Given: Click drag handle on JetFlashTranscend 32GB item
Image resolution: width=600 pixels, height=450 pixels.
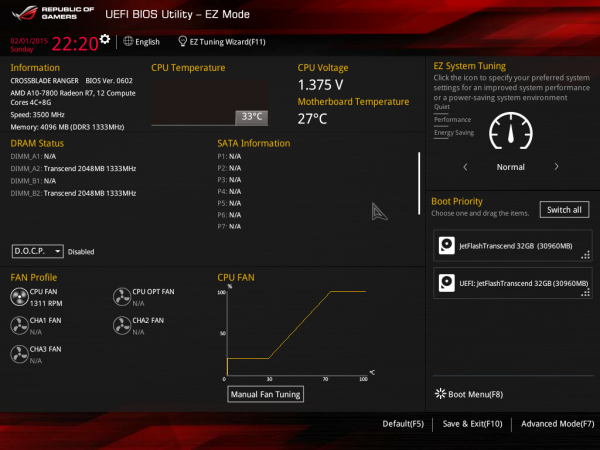Looking at the screenshot, I should click(x=585, y=255).
